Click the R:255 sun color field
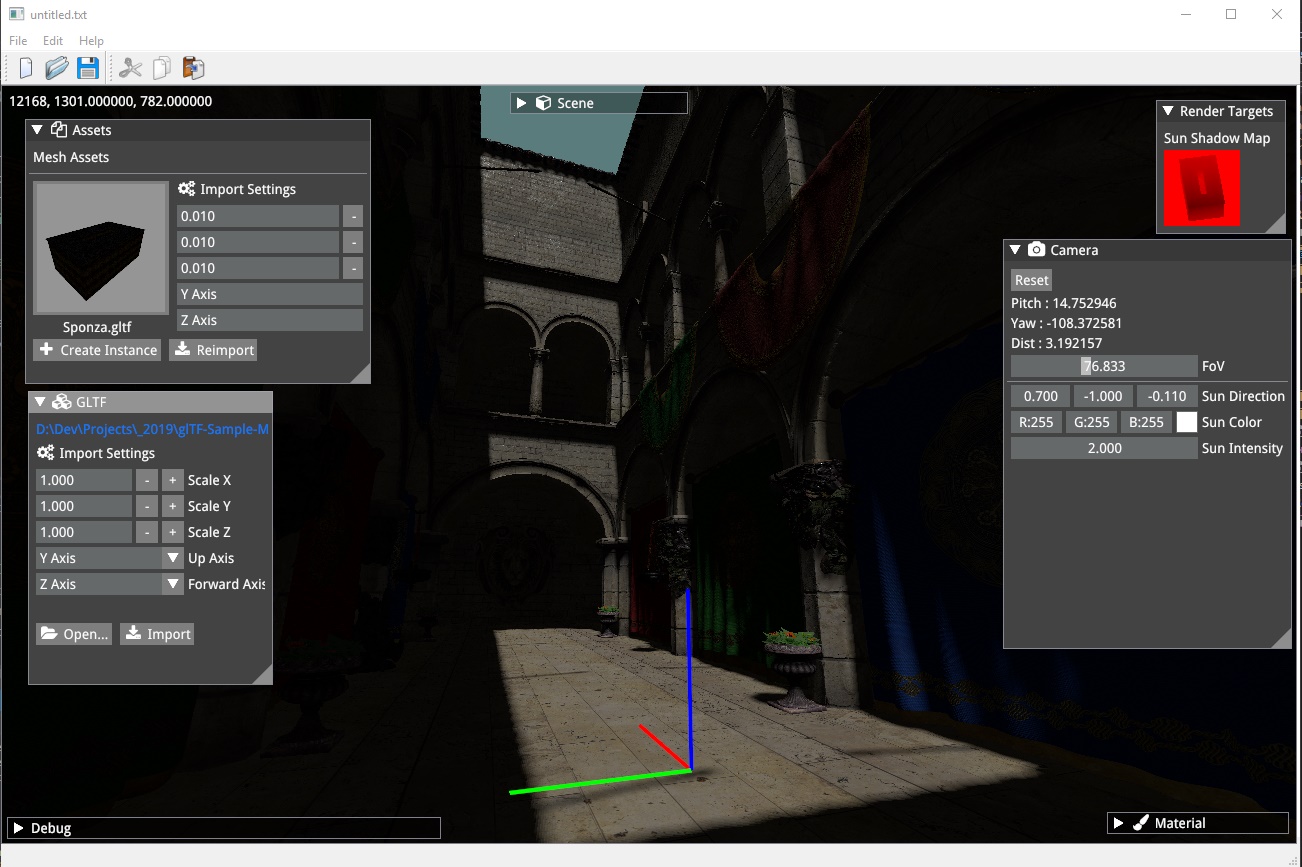Image resolution: width=1302 pixels, height=867 pixels. click(x=1036, y=422)
